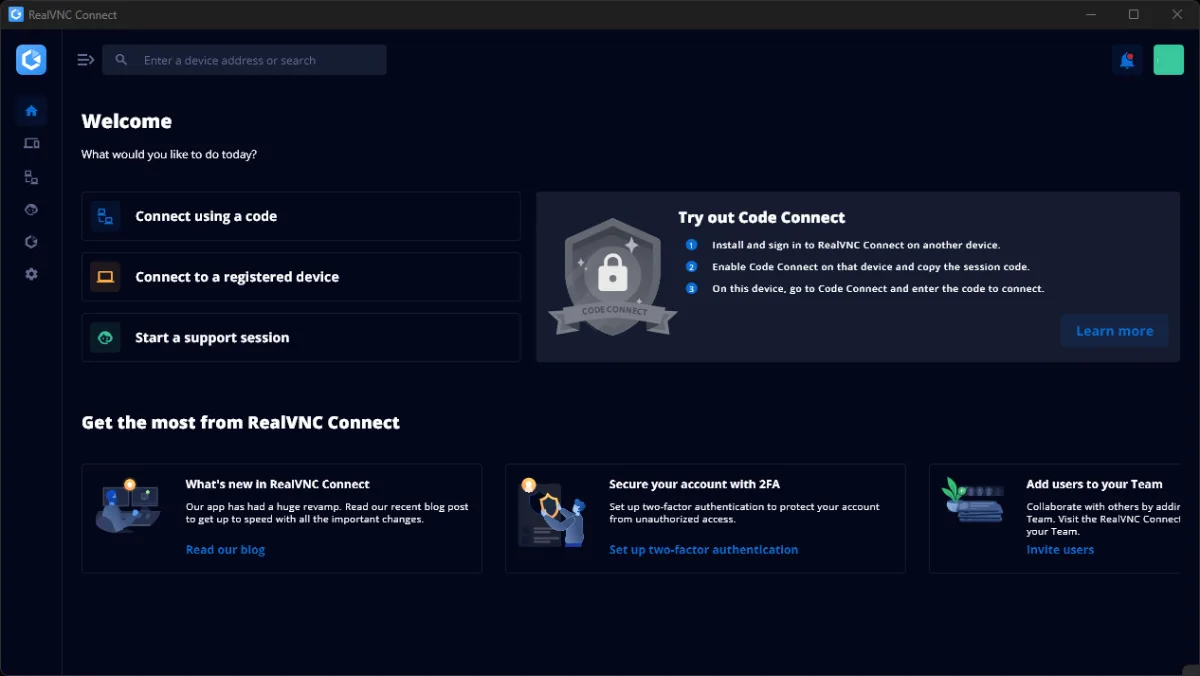Maximize the RealVNC Connect window
The image size is (1200, 676).
coord(1133,14)
